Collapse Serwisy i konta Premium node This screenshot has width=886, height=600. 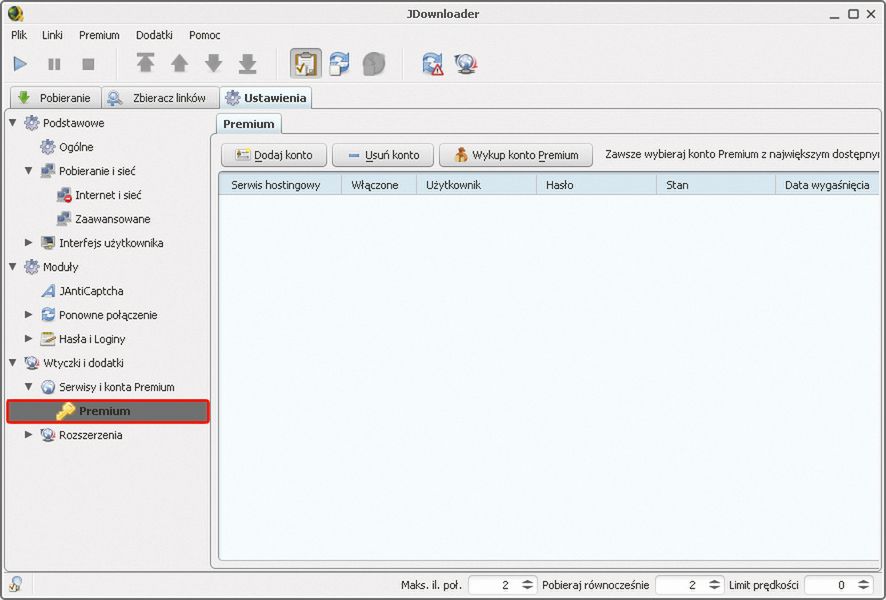point(29,386)
